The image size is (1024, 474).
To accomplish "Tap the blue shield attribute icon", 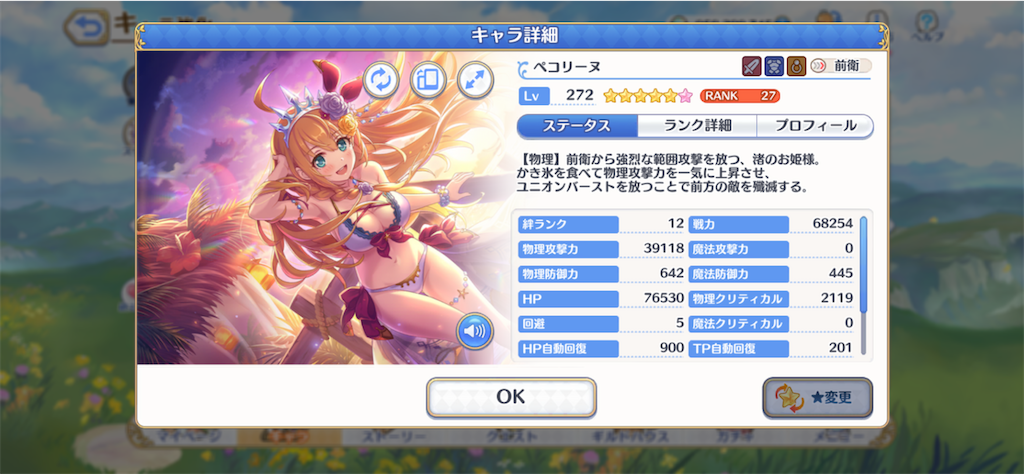I will (775, 66).
